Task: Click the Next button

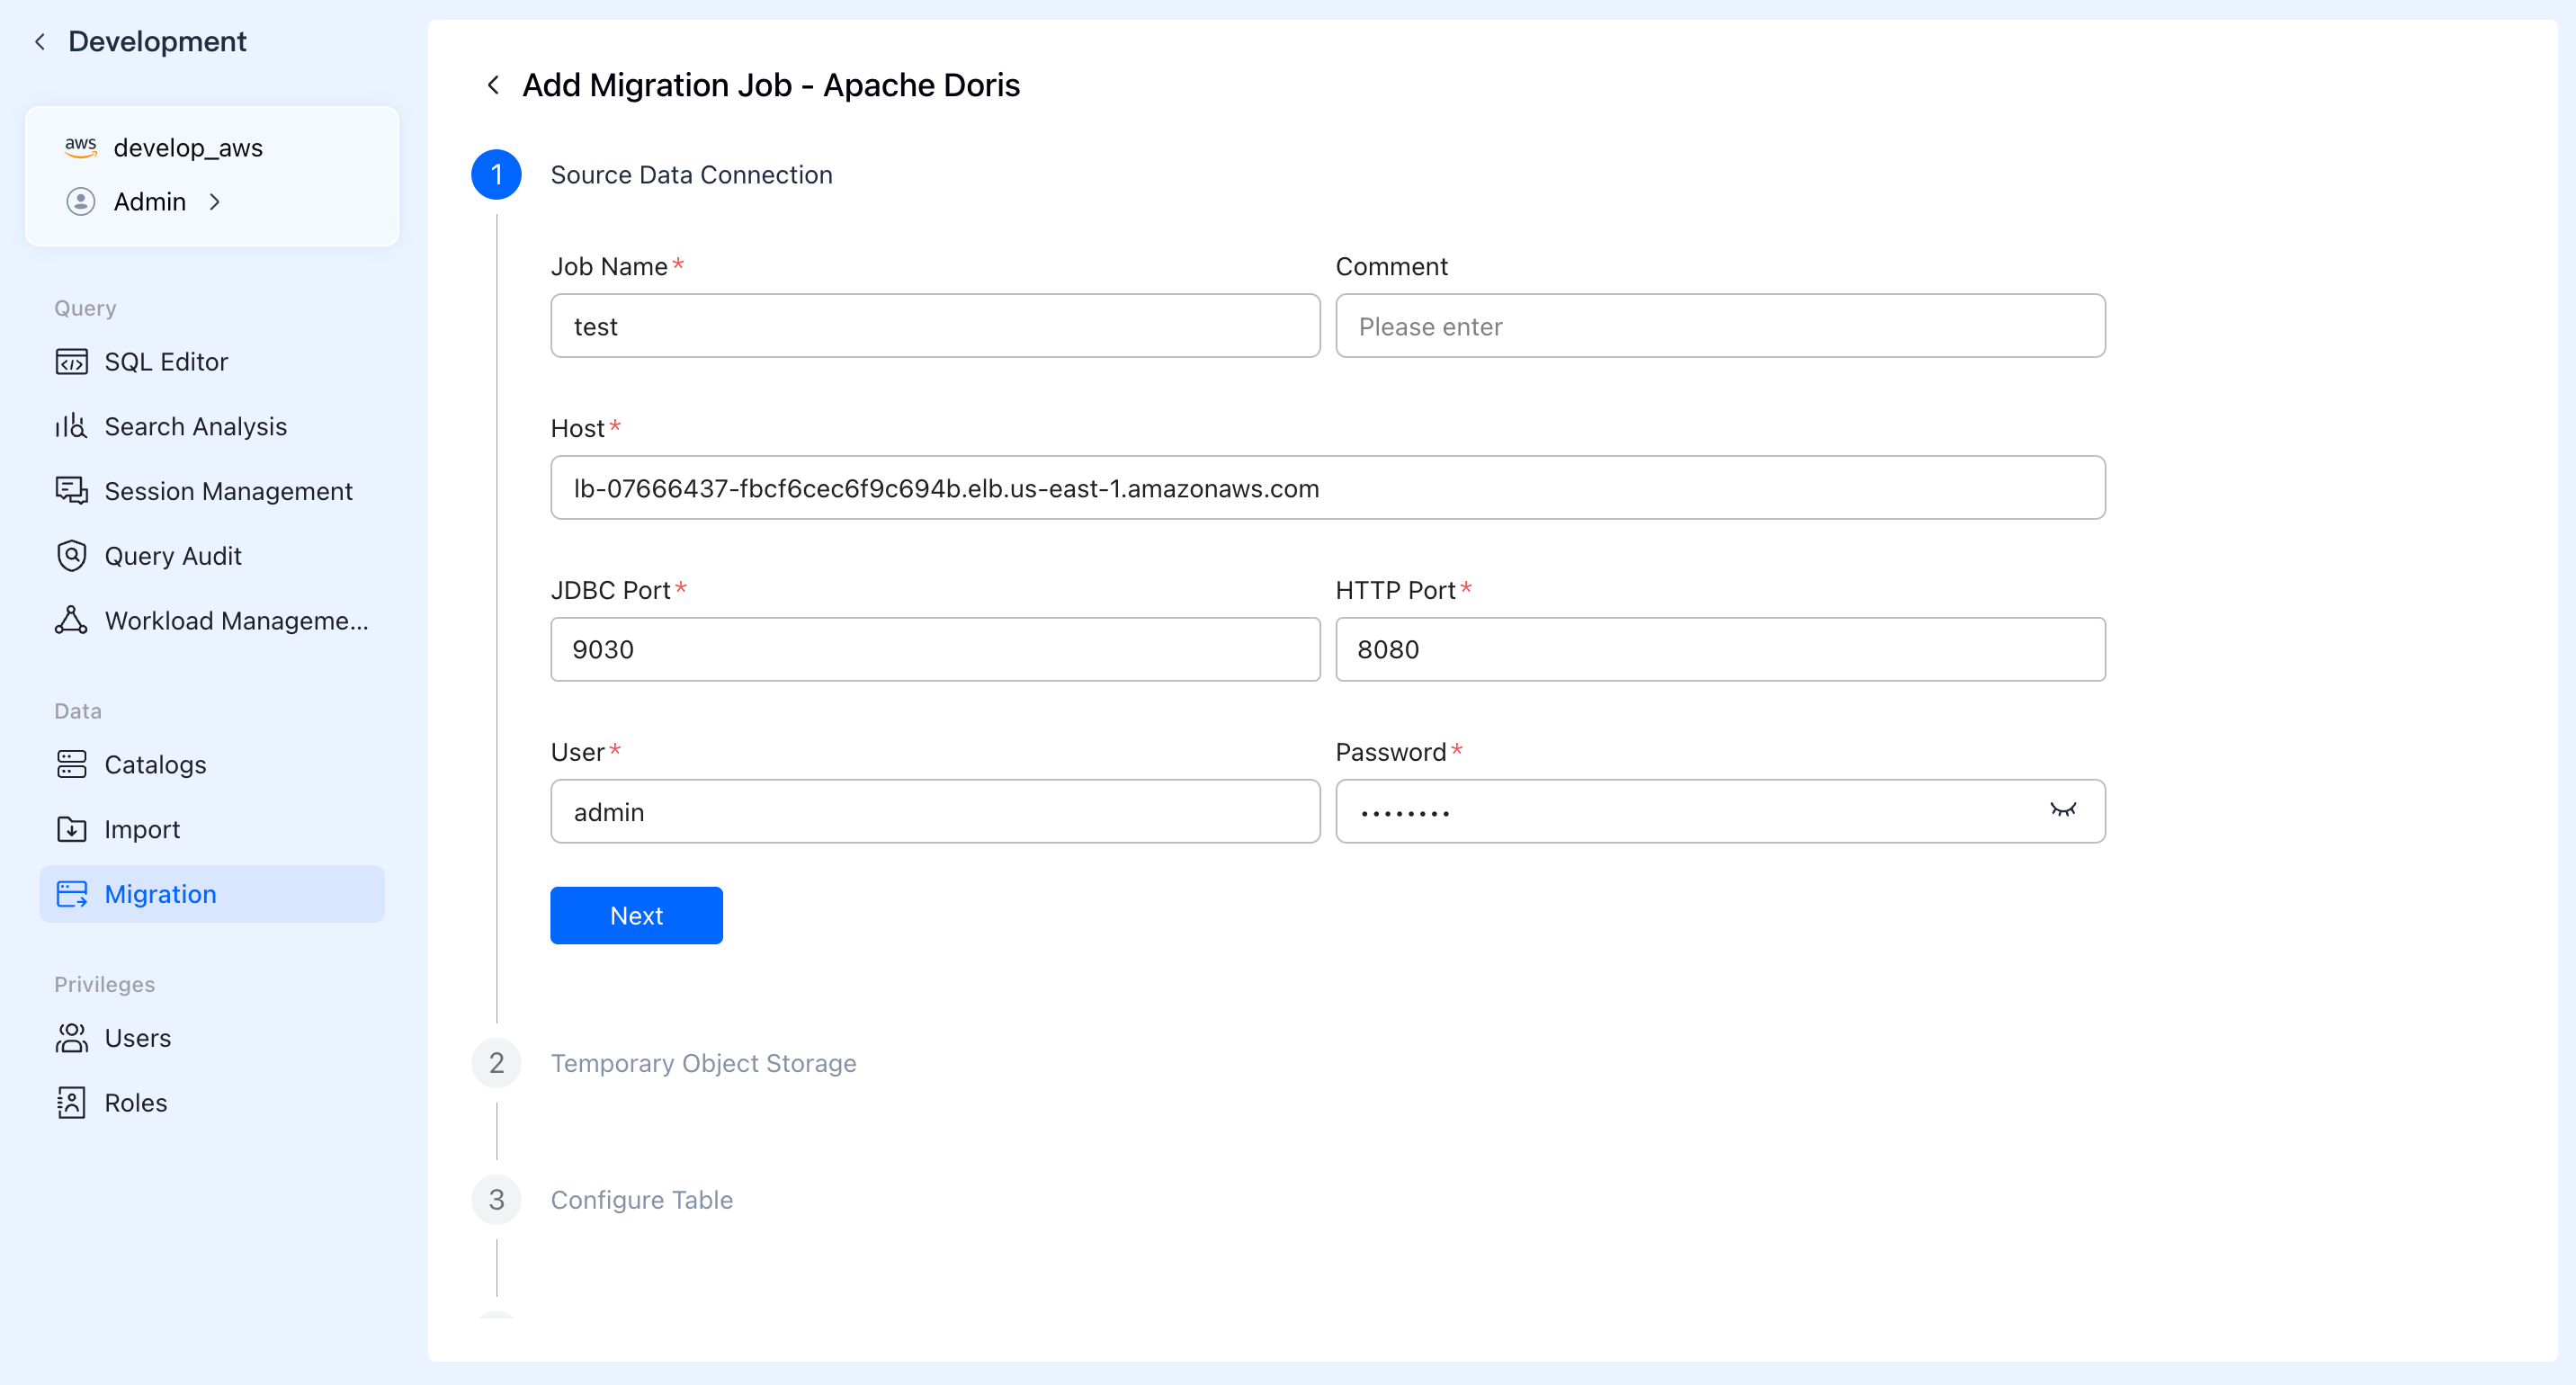Action: click(636, 915)
